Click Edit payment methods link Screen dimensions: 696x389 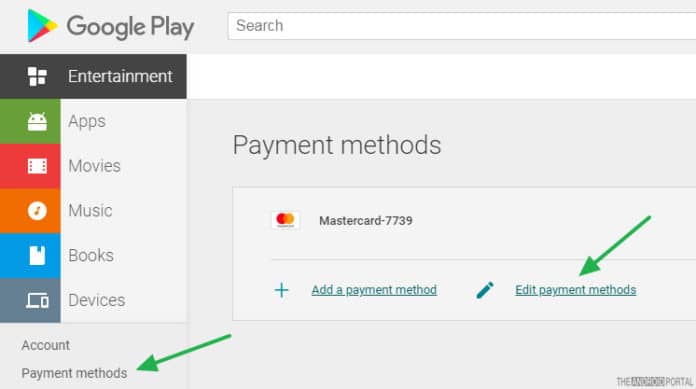click(576, 290)
